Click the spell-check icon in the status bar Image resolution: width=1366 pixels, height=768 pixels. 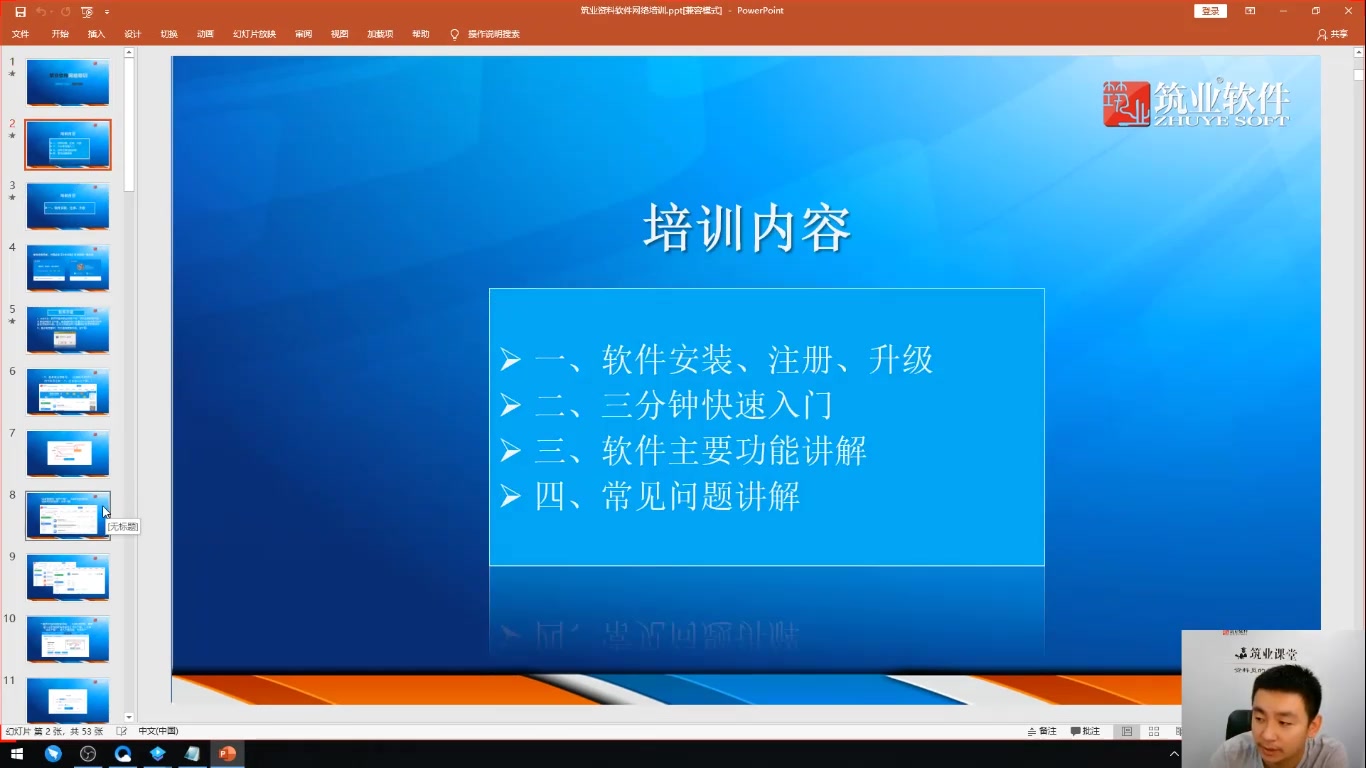click(121, 731)
